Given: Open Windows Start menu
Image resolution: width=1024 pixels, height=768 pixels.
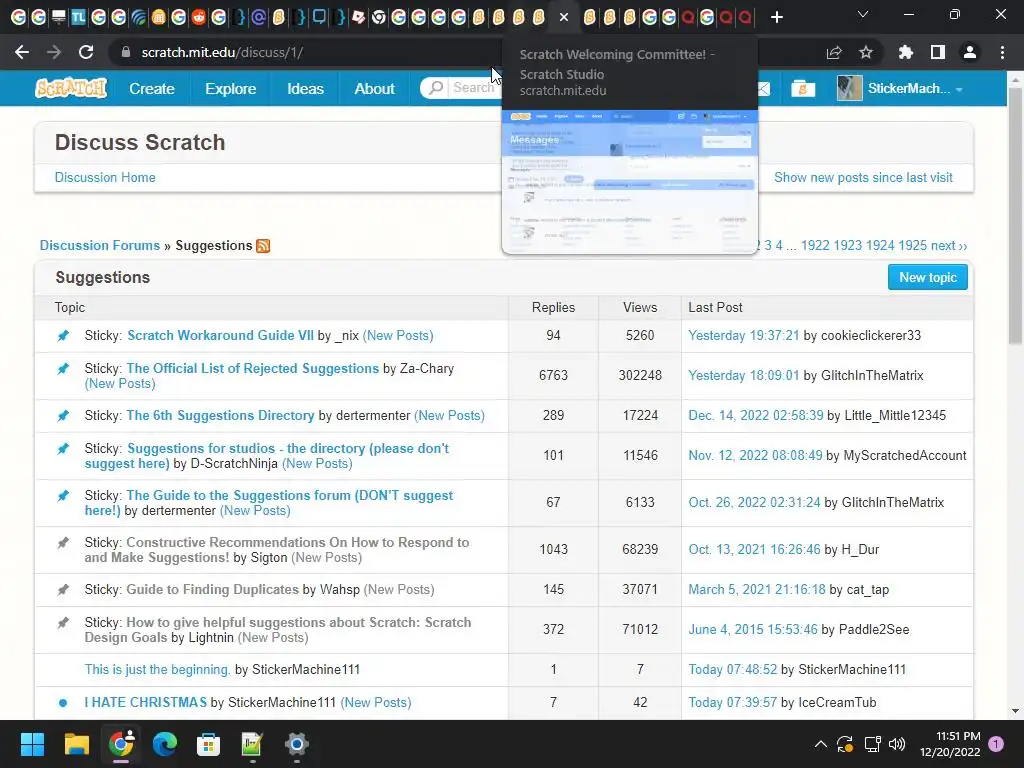Looking at the screenshot, I should tap(32, 744).
